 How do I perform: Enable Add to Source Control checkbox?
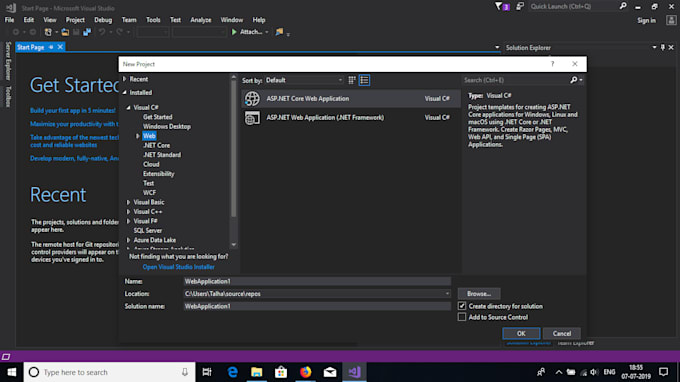(462, 317)
